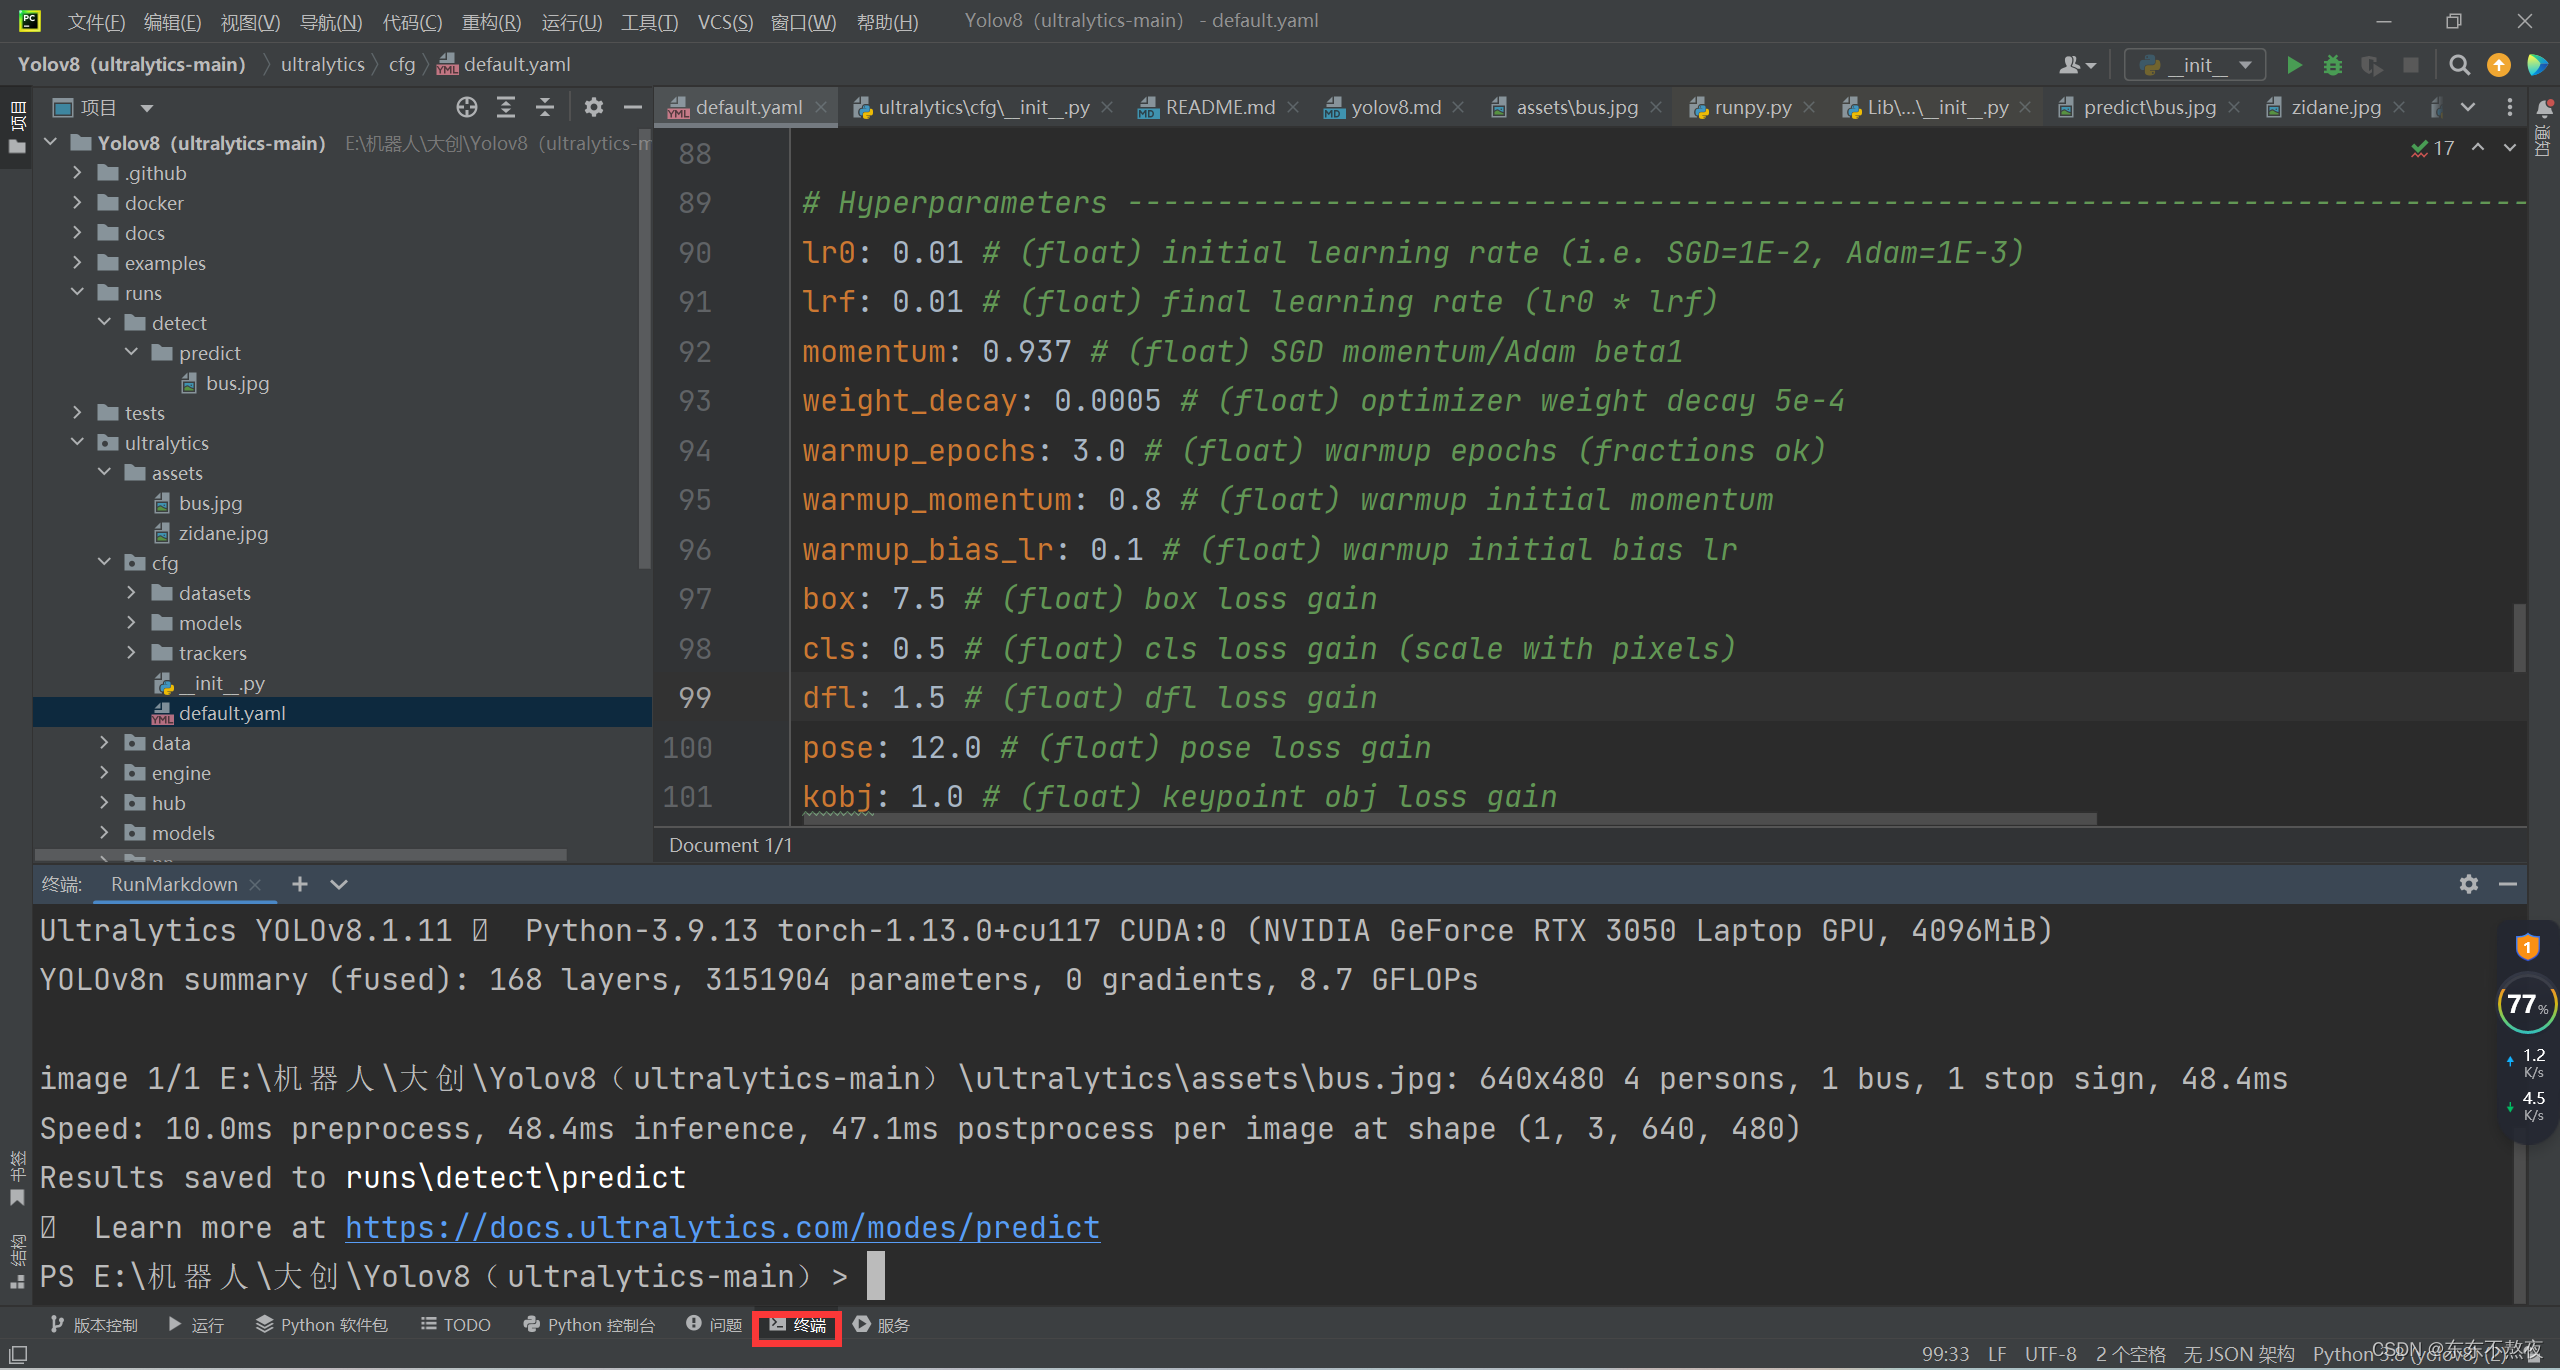The width and height of the screenshot is (2560, 1370).
Task: Collapse the runs folder
Action: pos(77,292)
